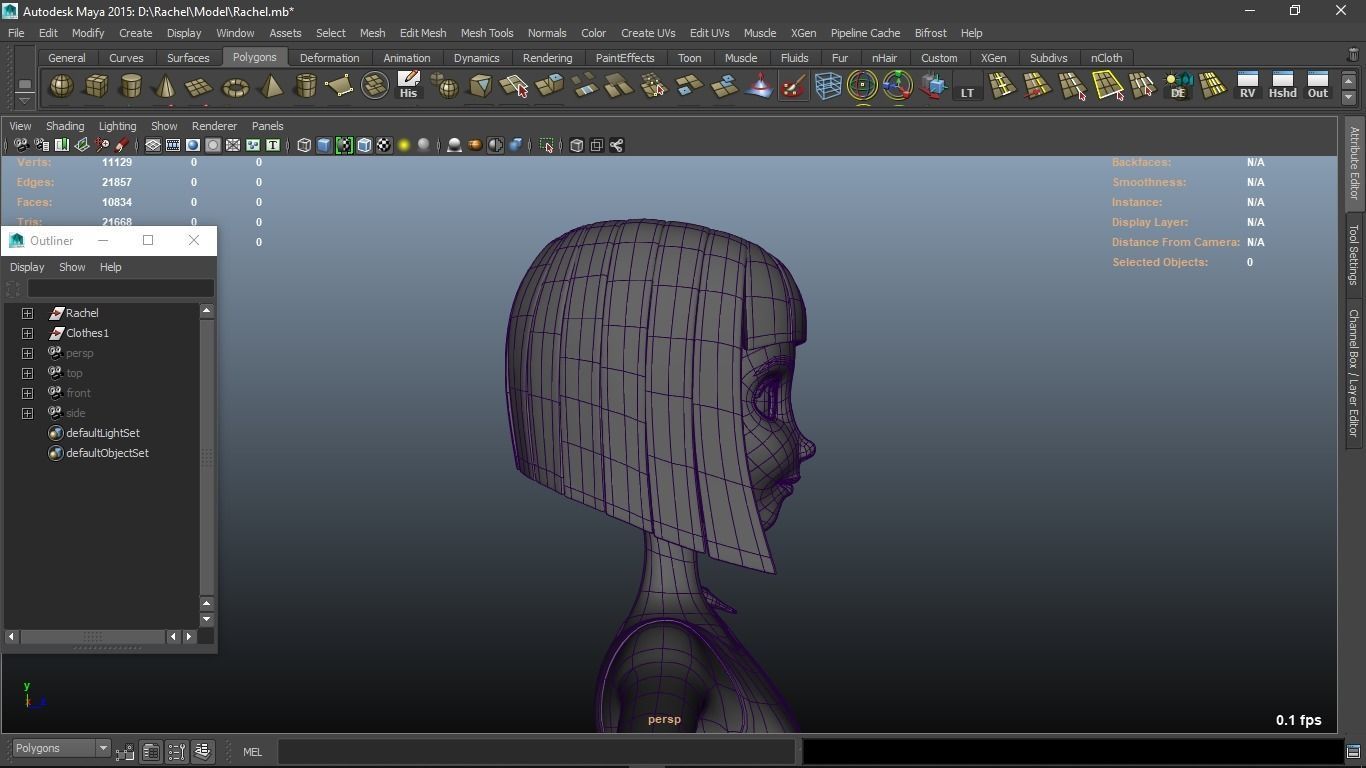Create a polygon torus from the shelf
The image size is (1366, 768).
(x=235, y=86)
